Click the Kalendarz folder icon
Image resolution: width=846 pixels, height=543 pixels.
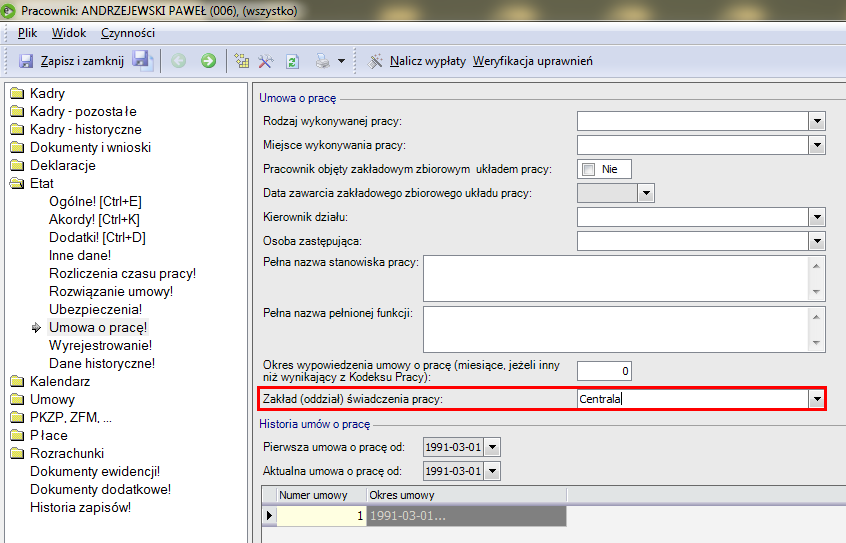(x=17, y=381)
